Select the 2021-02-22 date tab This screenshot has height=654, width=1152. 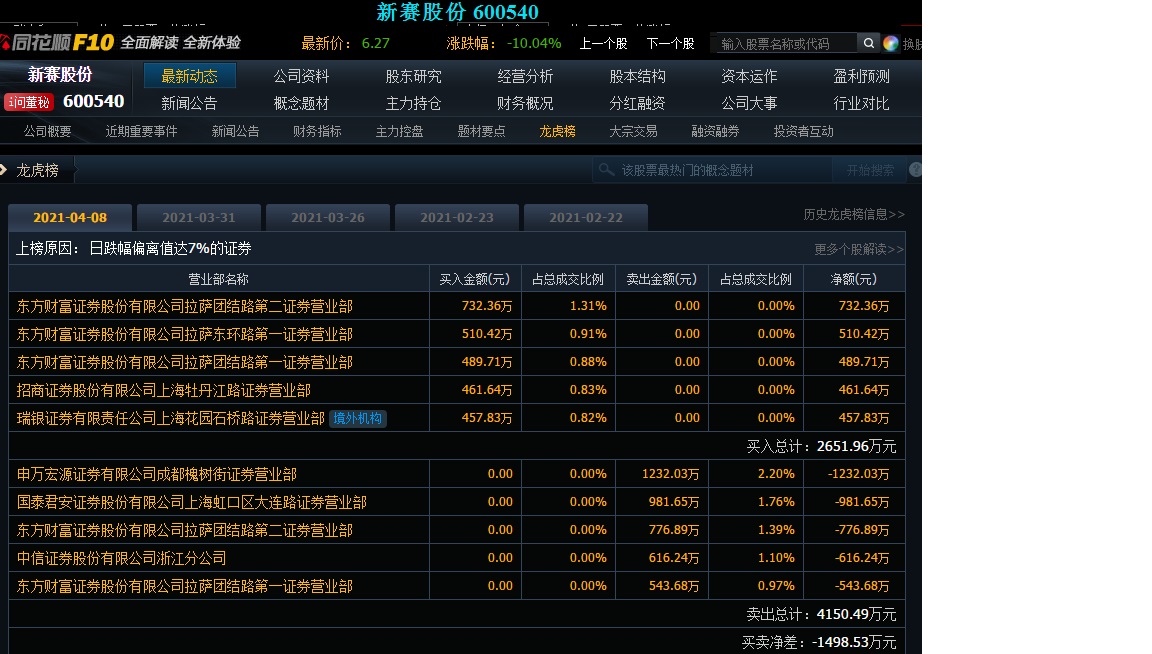[x=586, y=218]
